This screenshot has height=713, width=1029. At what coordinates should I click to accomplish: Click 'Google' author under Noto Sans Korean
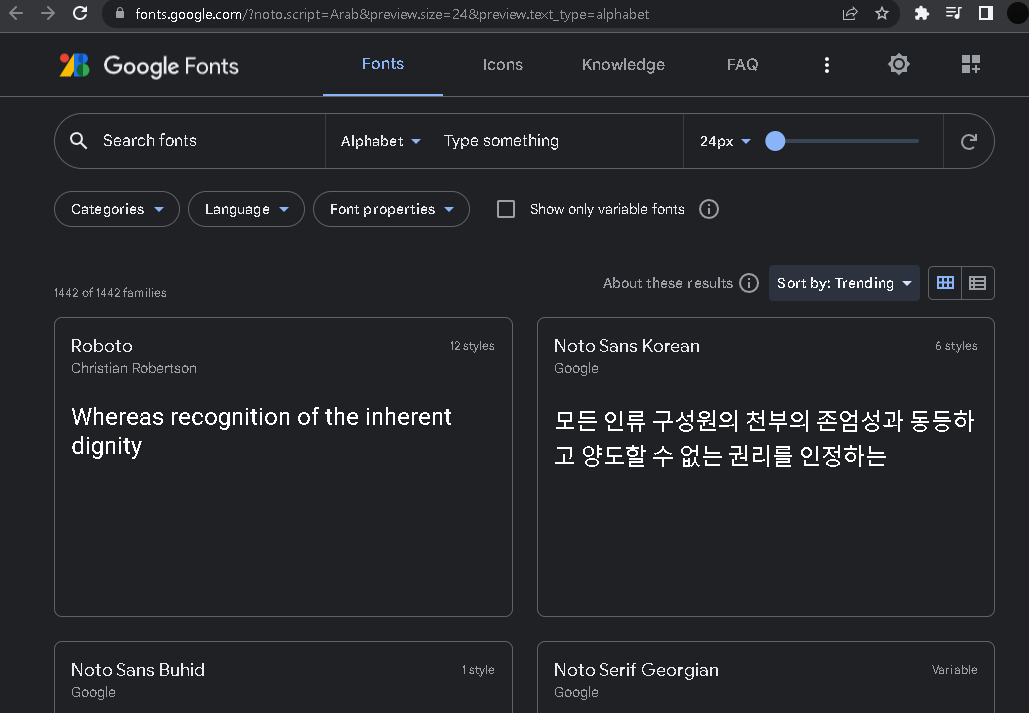coord(576,368)
